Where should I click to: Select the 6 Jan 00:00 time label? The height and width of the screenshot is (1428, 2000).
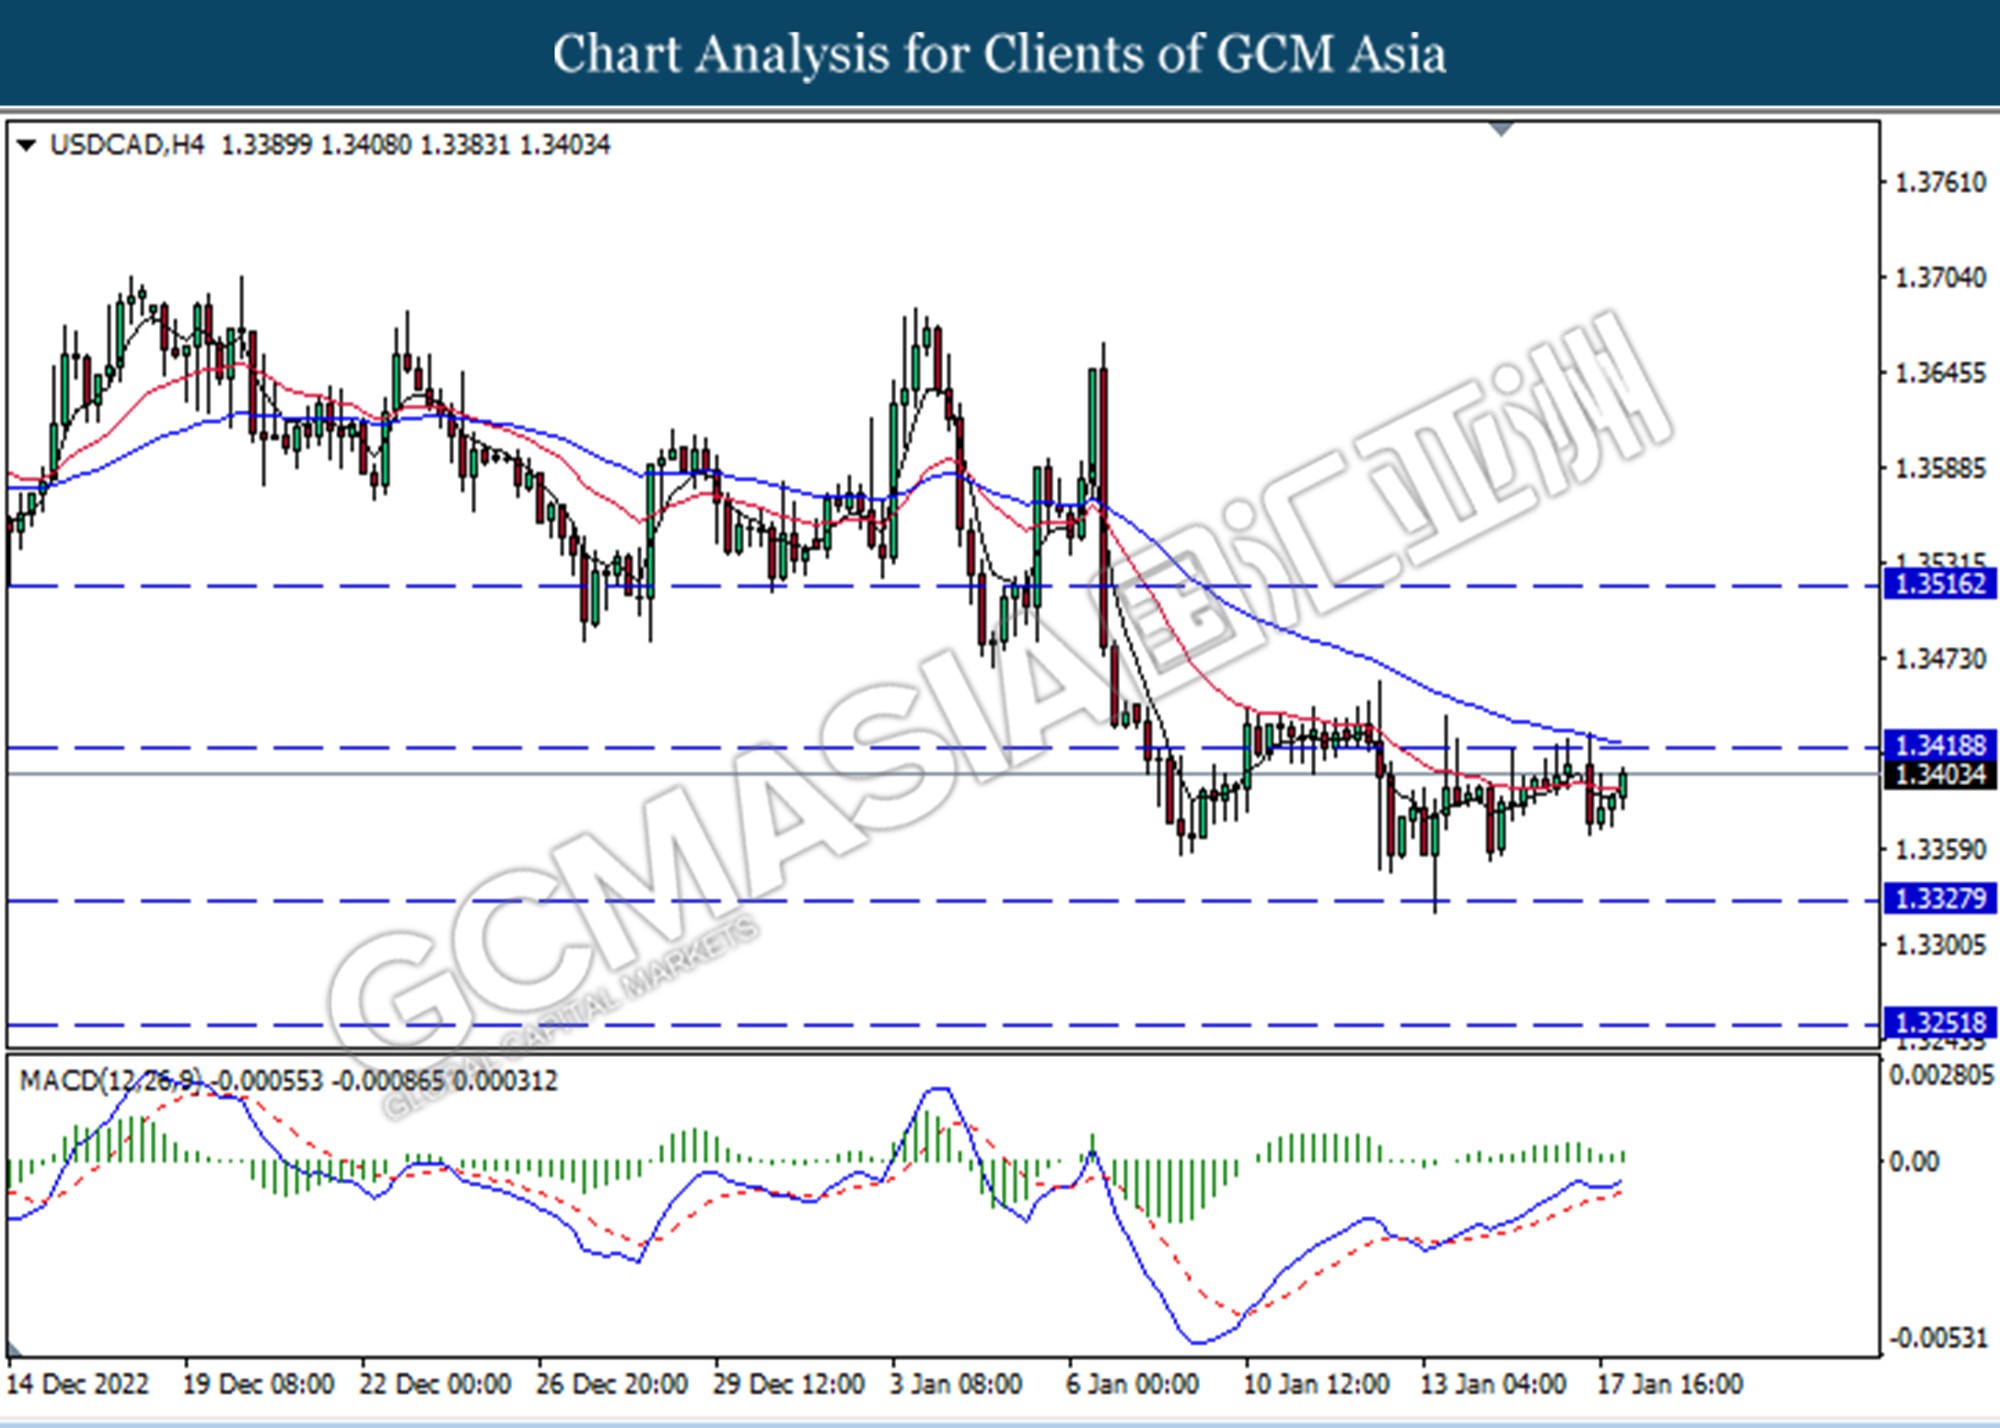click(1133, 1384)
